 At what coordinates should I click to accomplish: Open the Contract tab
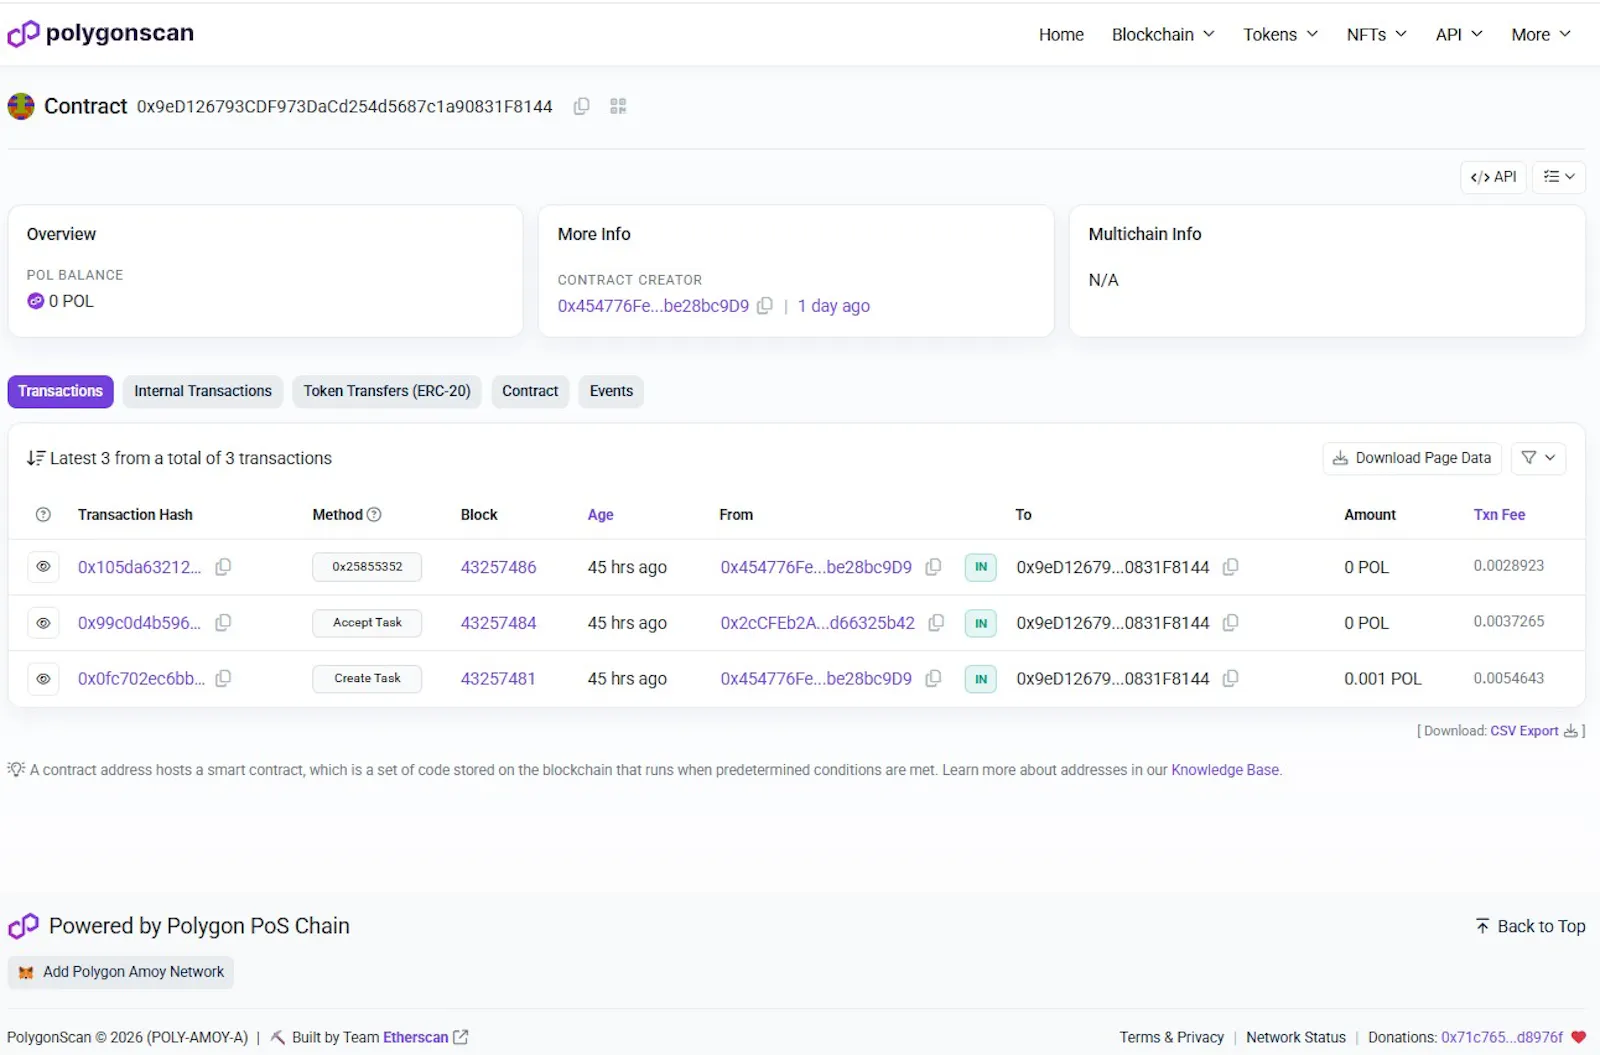(530, 391)
